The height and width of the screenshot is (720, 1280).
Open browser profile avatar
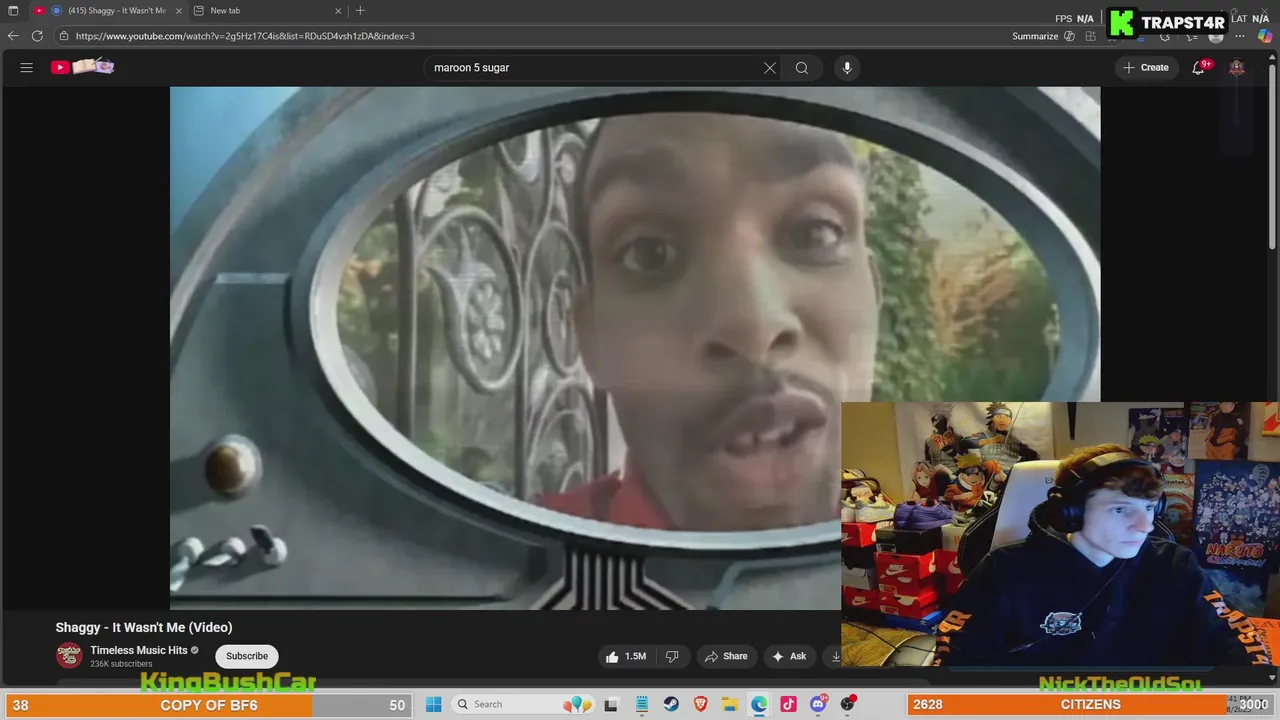point(1216,36)
